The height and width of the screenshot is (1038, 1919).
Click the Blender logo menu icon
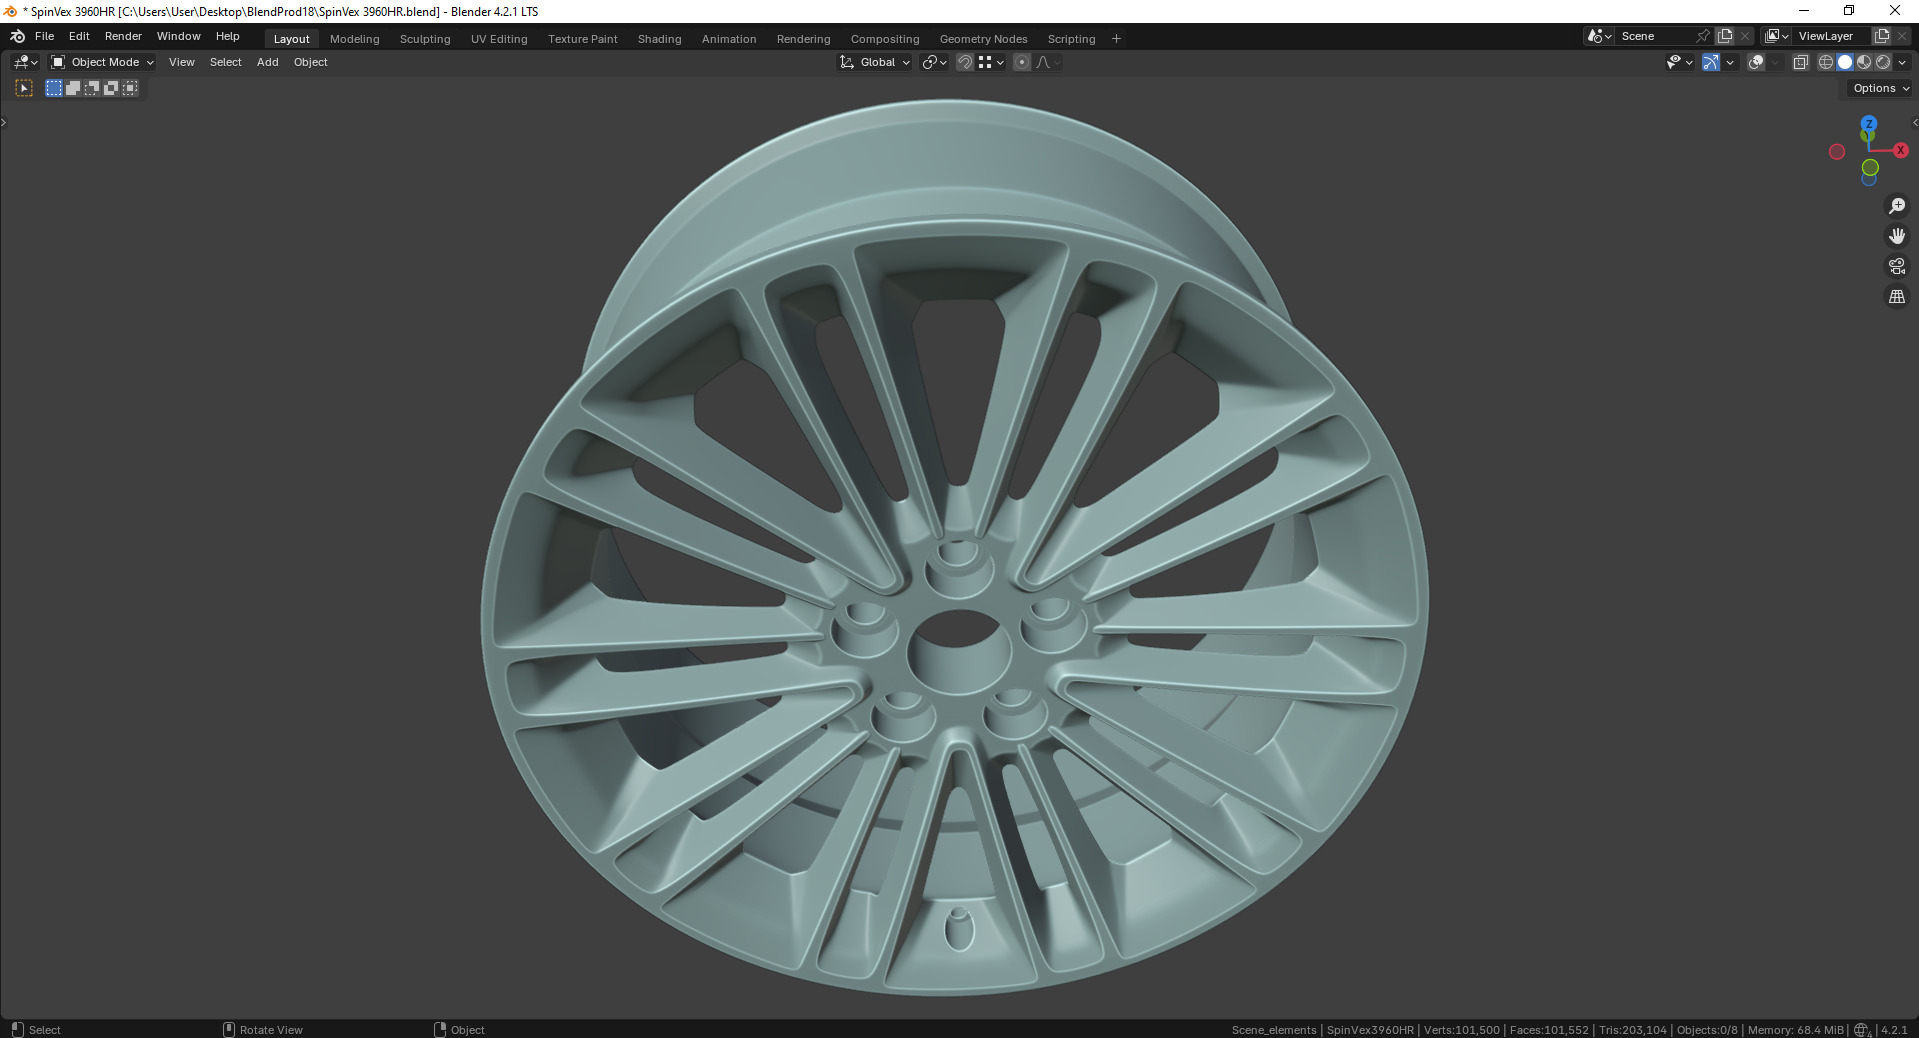click(17, 36)
